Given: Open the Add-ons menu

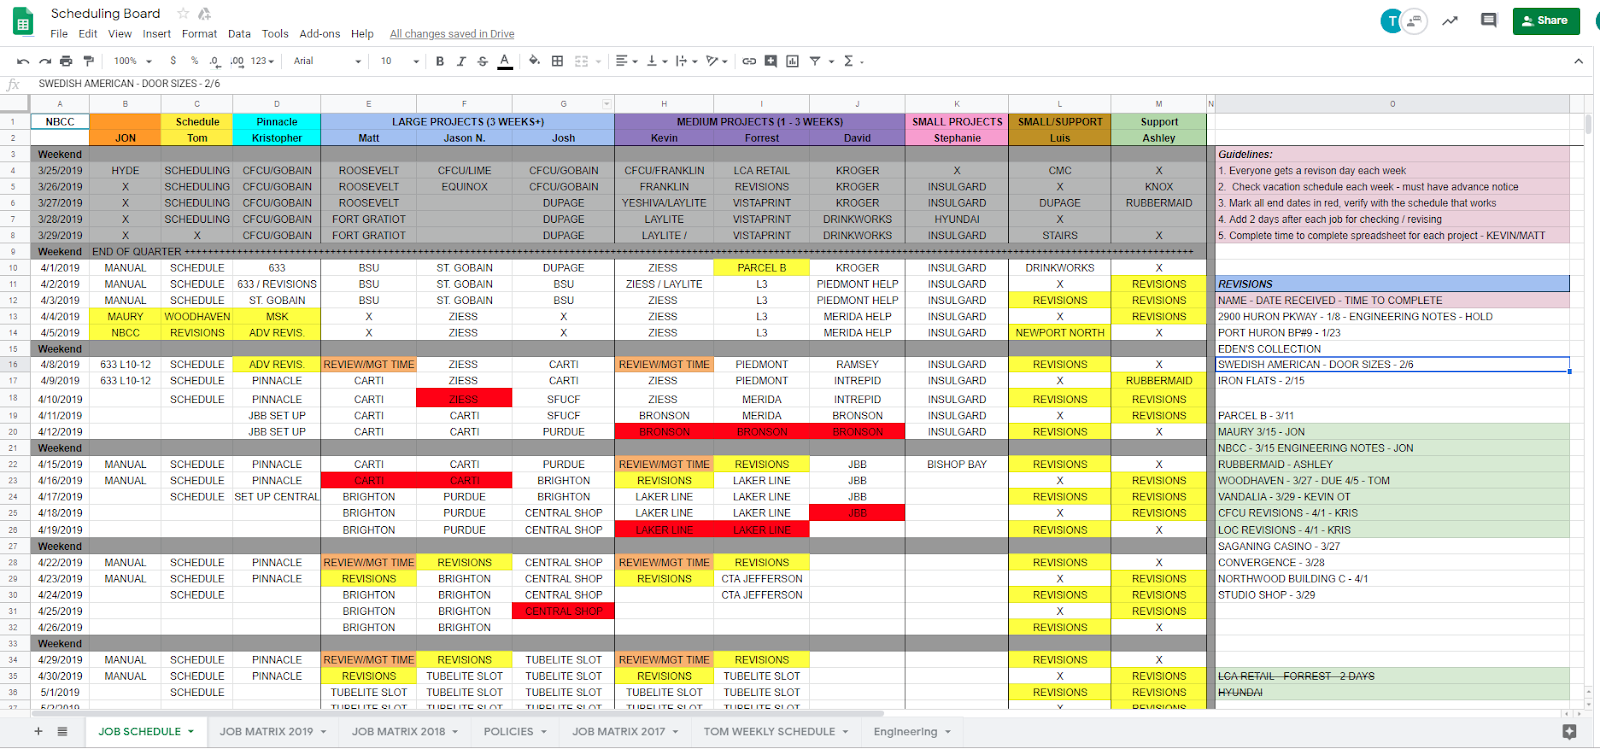Looking at the screenshot, I should click(320, 34).
